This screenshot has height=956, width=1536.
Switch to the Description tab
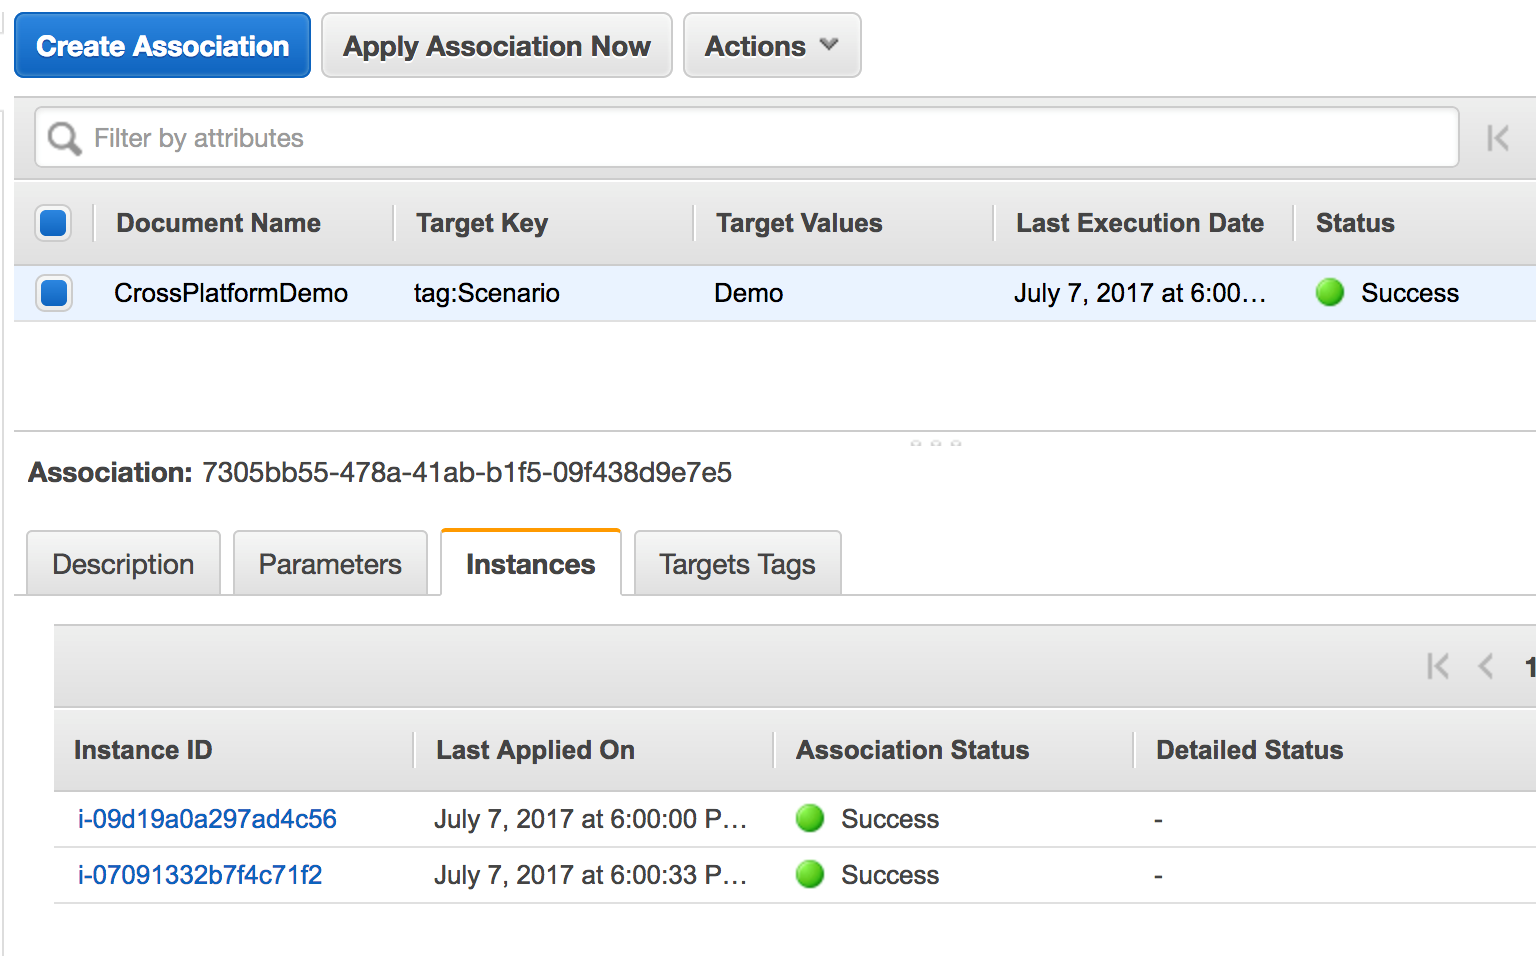coord(123,564)
